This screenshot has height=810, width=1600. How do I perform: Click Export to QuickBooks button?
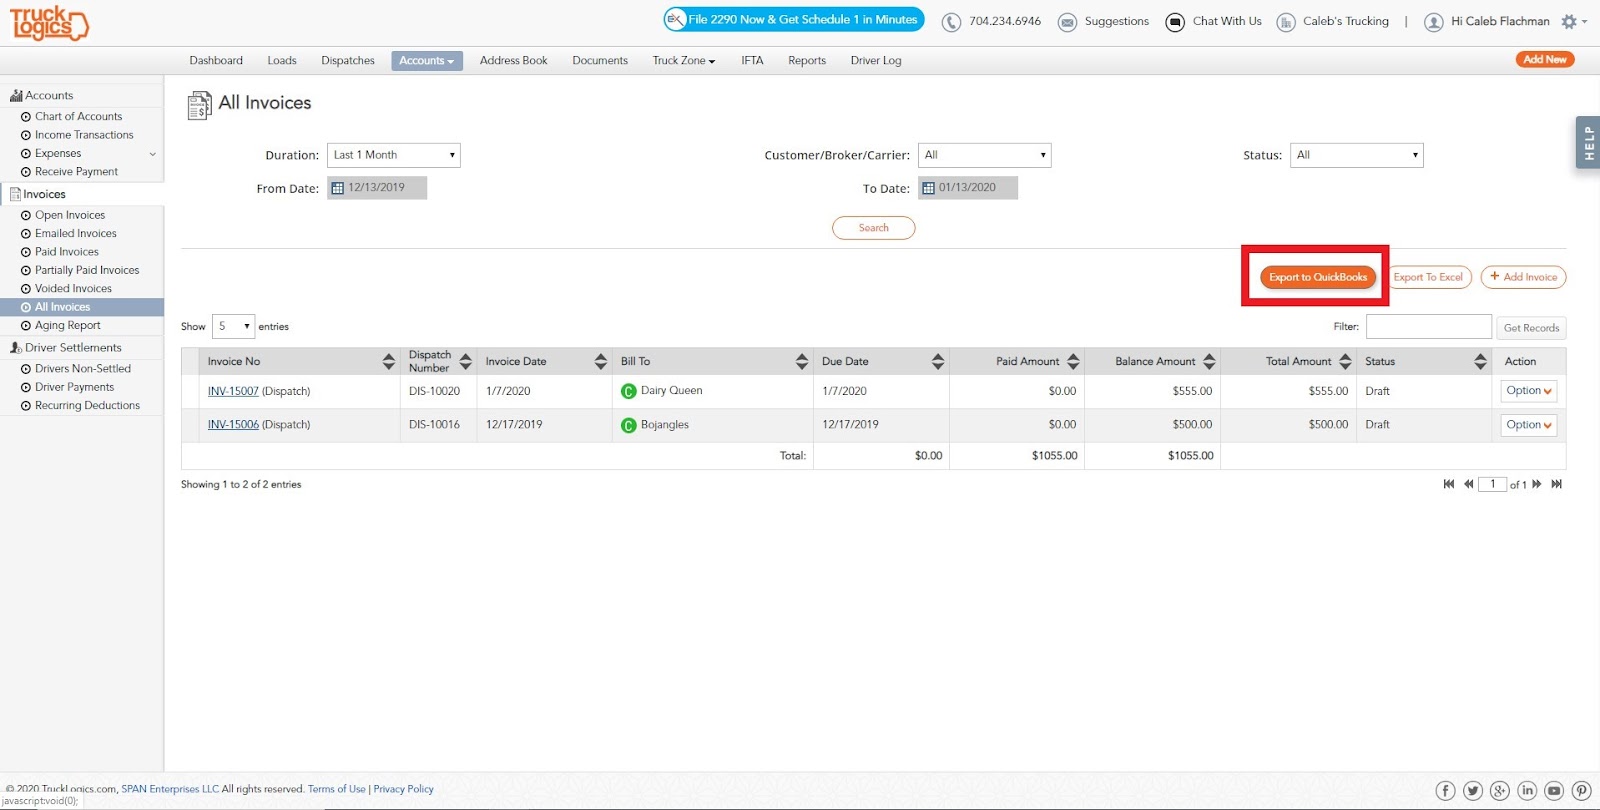[1318, 277]
